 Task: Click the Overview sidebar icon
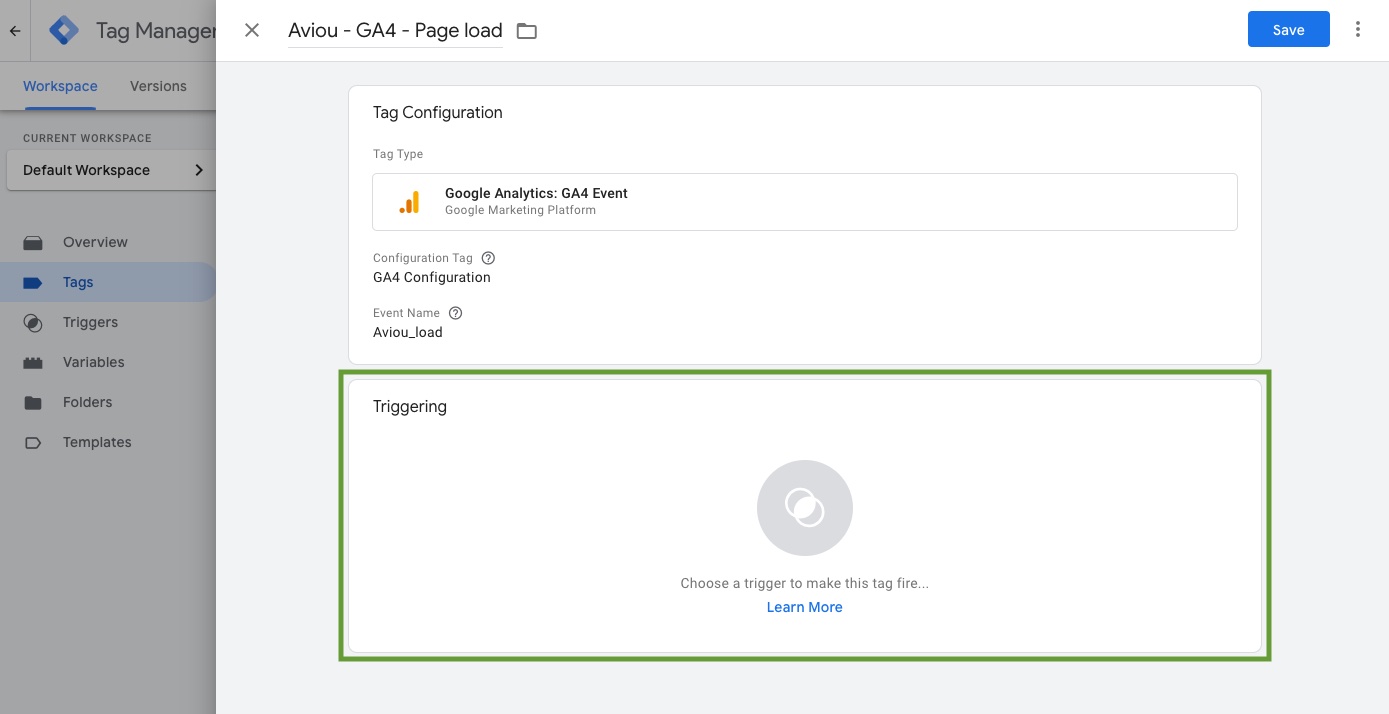click(x=33, y=242)
